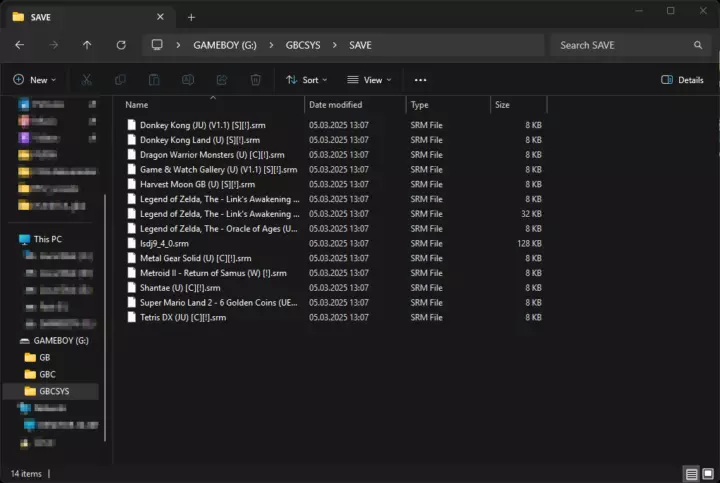Click GBCSYS in the address bar
This screenshot has width=720, height=483.
tap(303, 45)
